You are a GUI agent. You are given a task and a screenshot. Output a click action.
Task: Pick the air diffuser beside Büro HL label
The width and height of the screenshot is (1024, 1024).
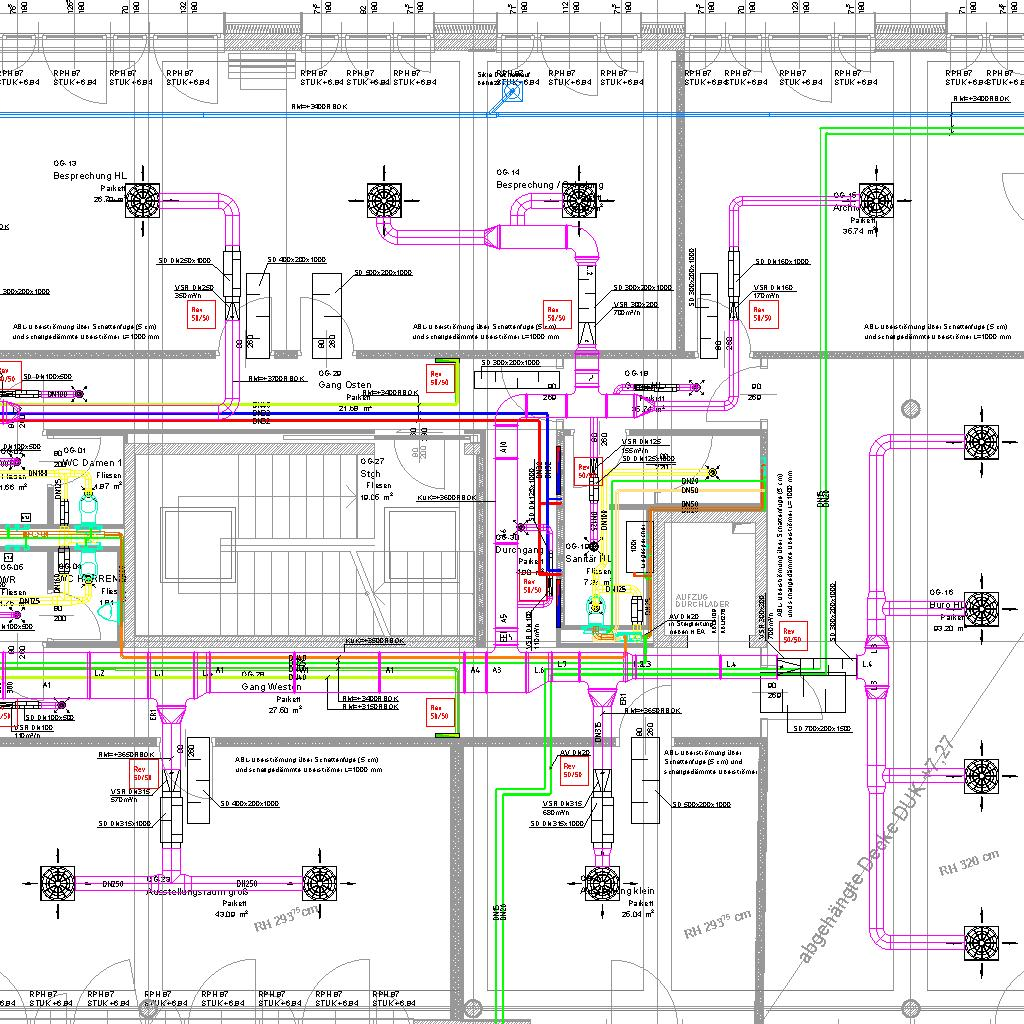[x=981, y=606]
